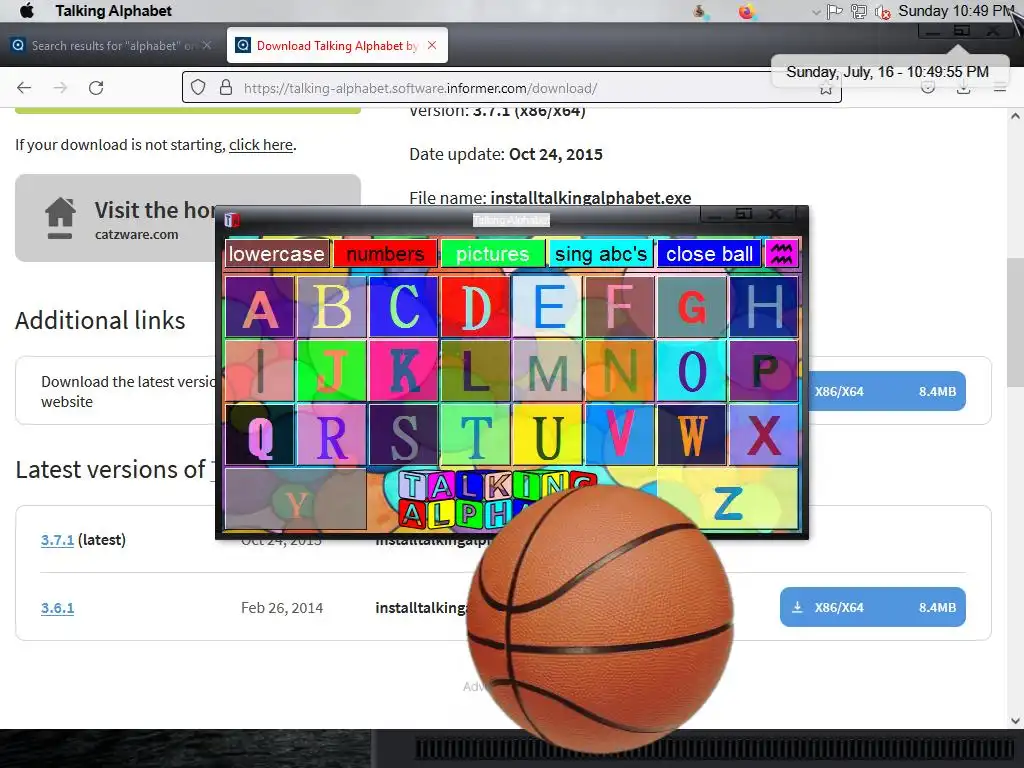Play the sing abc's song
The width and height of the screenshot is (1024, 768).
tap(601, 254)
